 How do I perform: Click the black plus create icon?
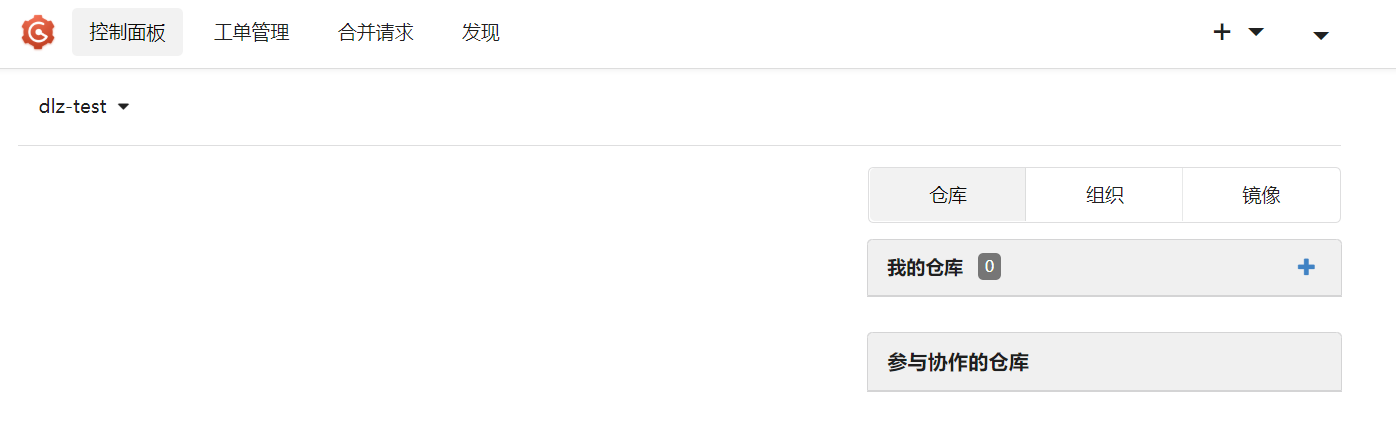(1222, 32)
